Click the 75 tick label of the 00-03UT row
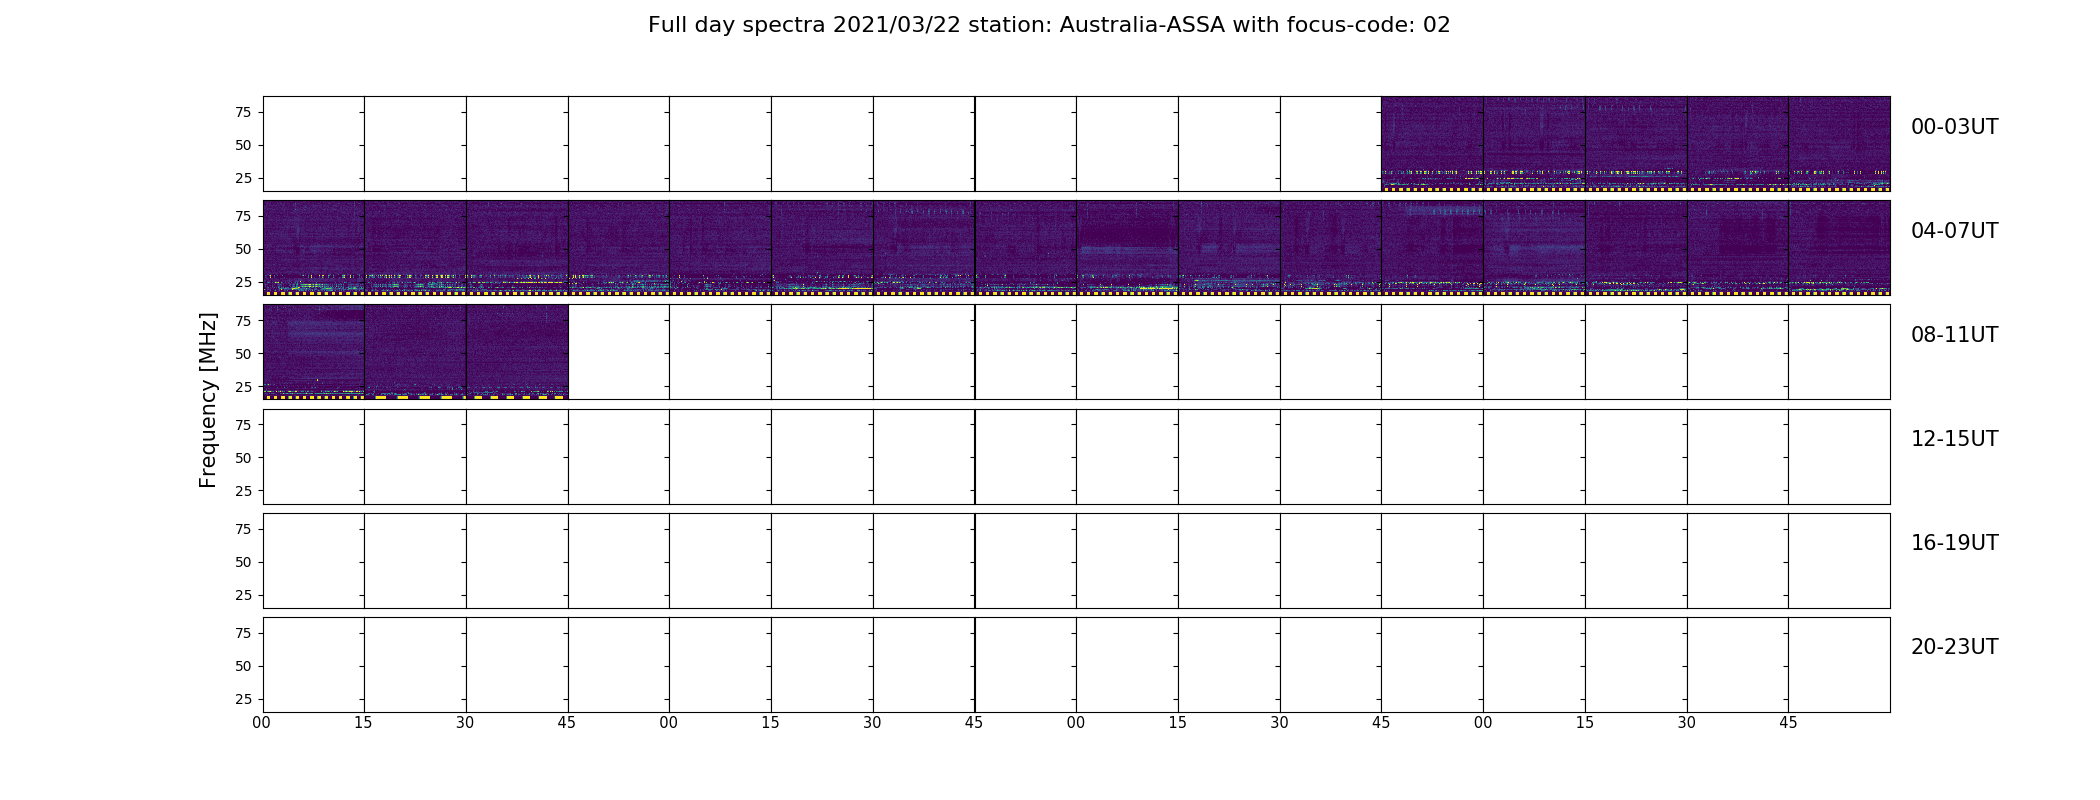Screen dimensions: 2100x800 point(243,112)
